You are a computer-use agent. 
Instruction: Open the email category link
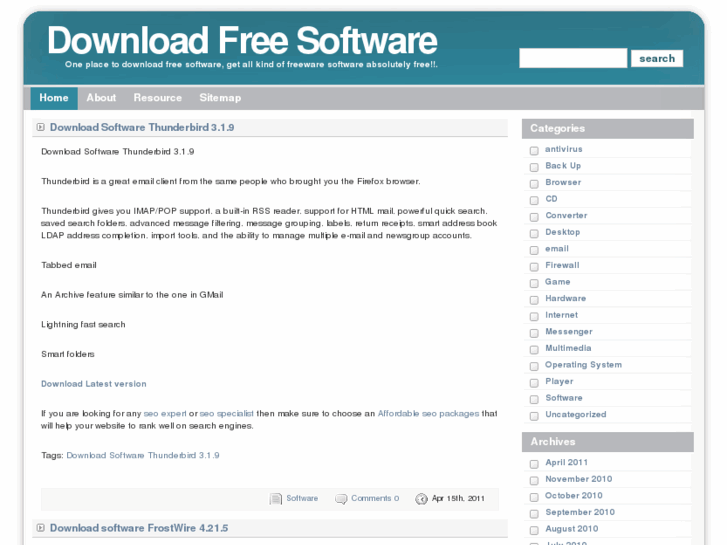(557, 249)
